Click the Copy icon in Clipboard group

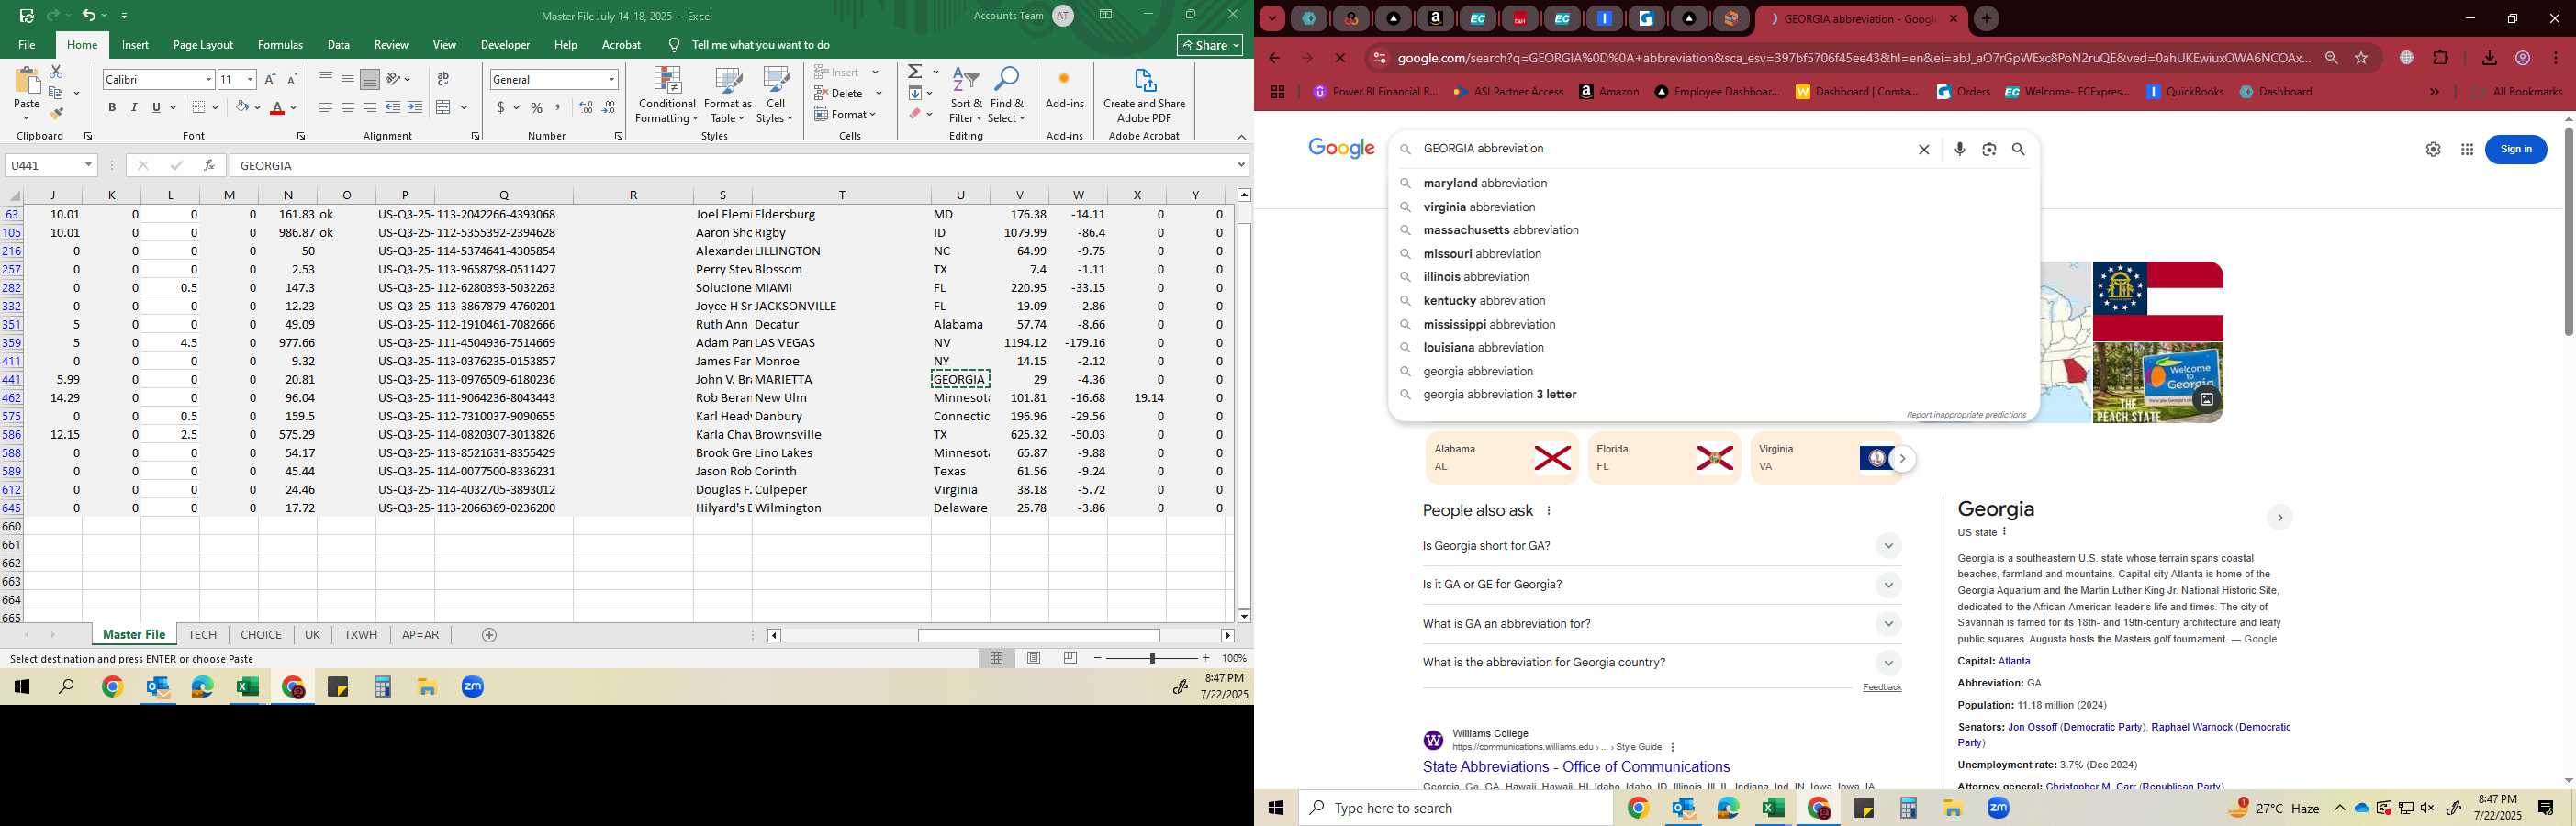[56, 93]
